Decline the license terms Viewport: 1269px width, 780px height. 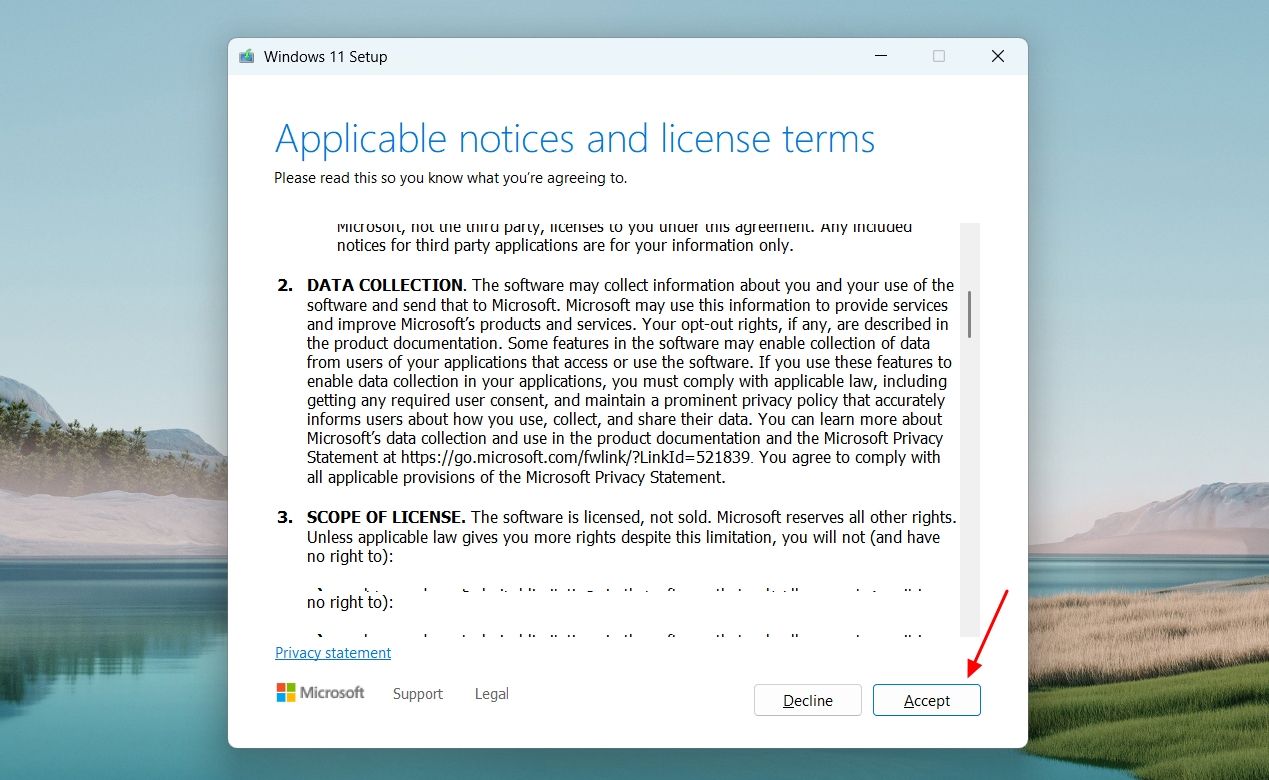pyautogui.click(x=807, y=700)
